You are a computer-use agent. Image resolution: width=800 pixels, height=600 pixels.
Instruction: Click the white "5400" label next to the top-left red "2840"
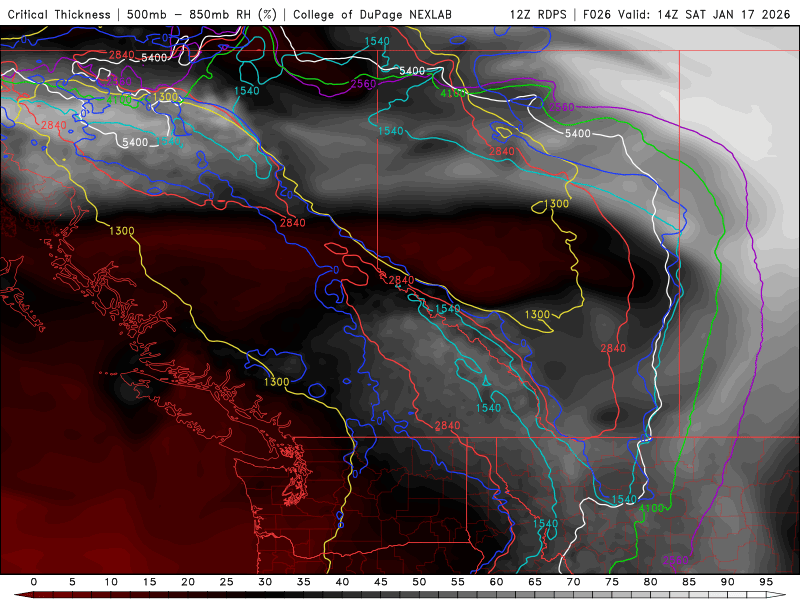(154, 58)
